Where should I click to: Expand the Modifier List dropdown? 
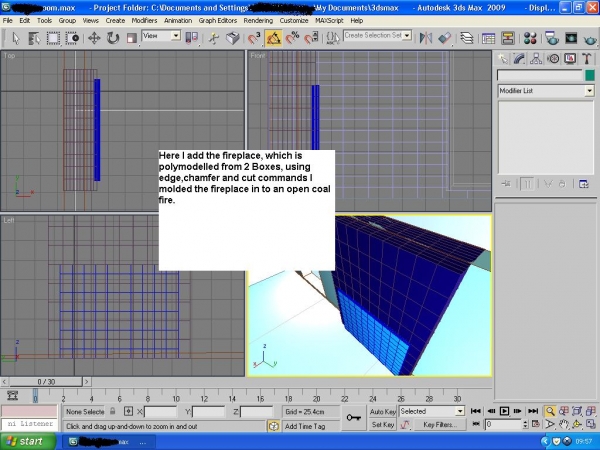coord(546,91)
